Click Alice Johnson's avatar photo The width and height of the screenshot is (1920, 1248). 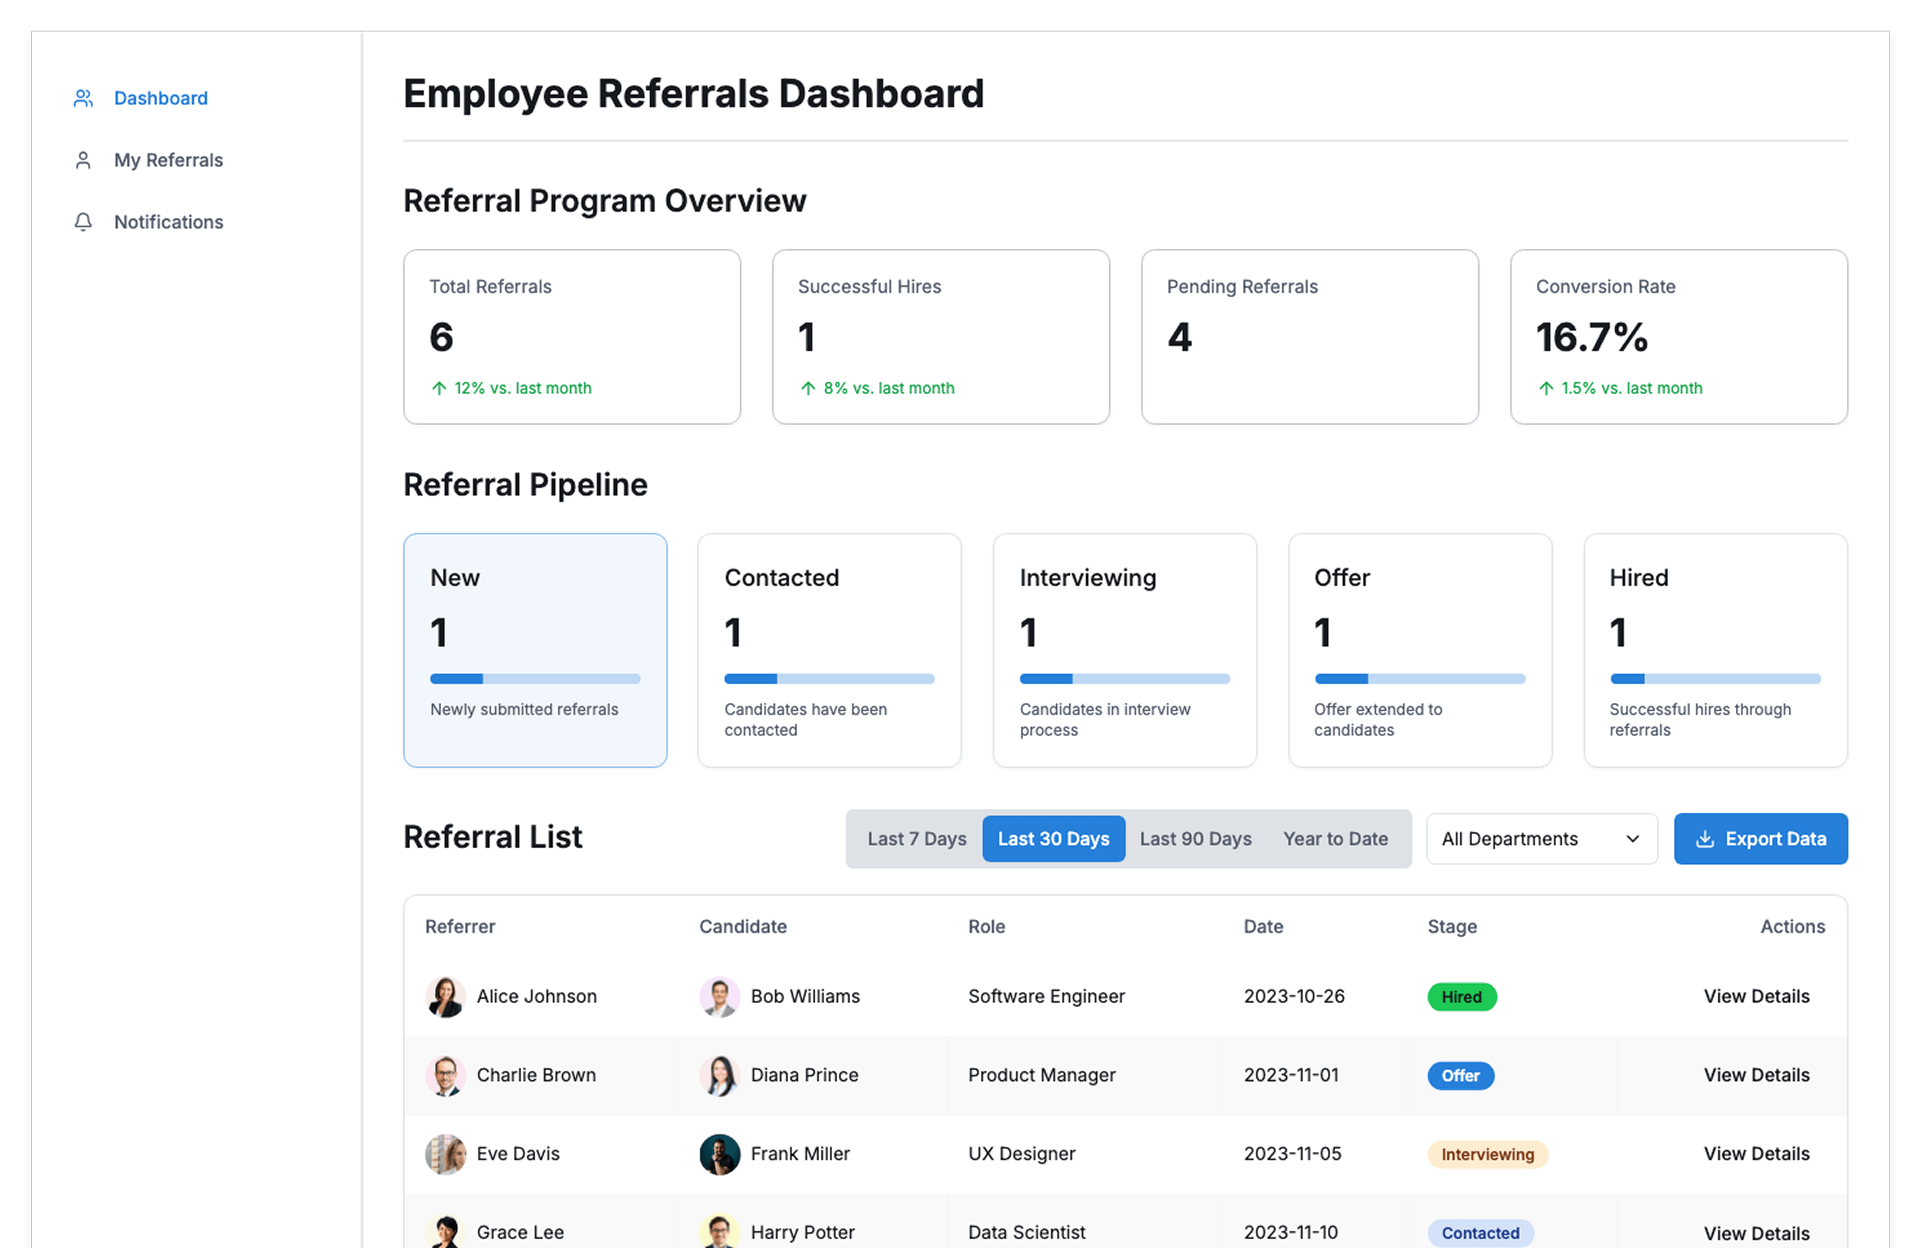point(445,997)
